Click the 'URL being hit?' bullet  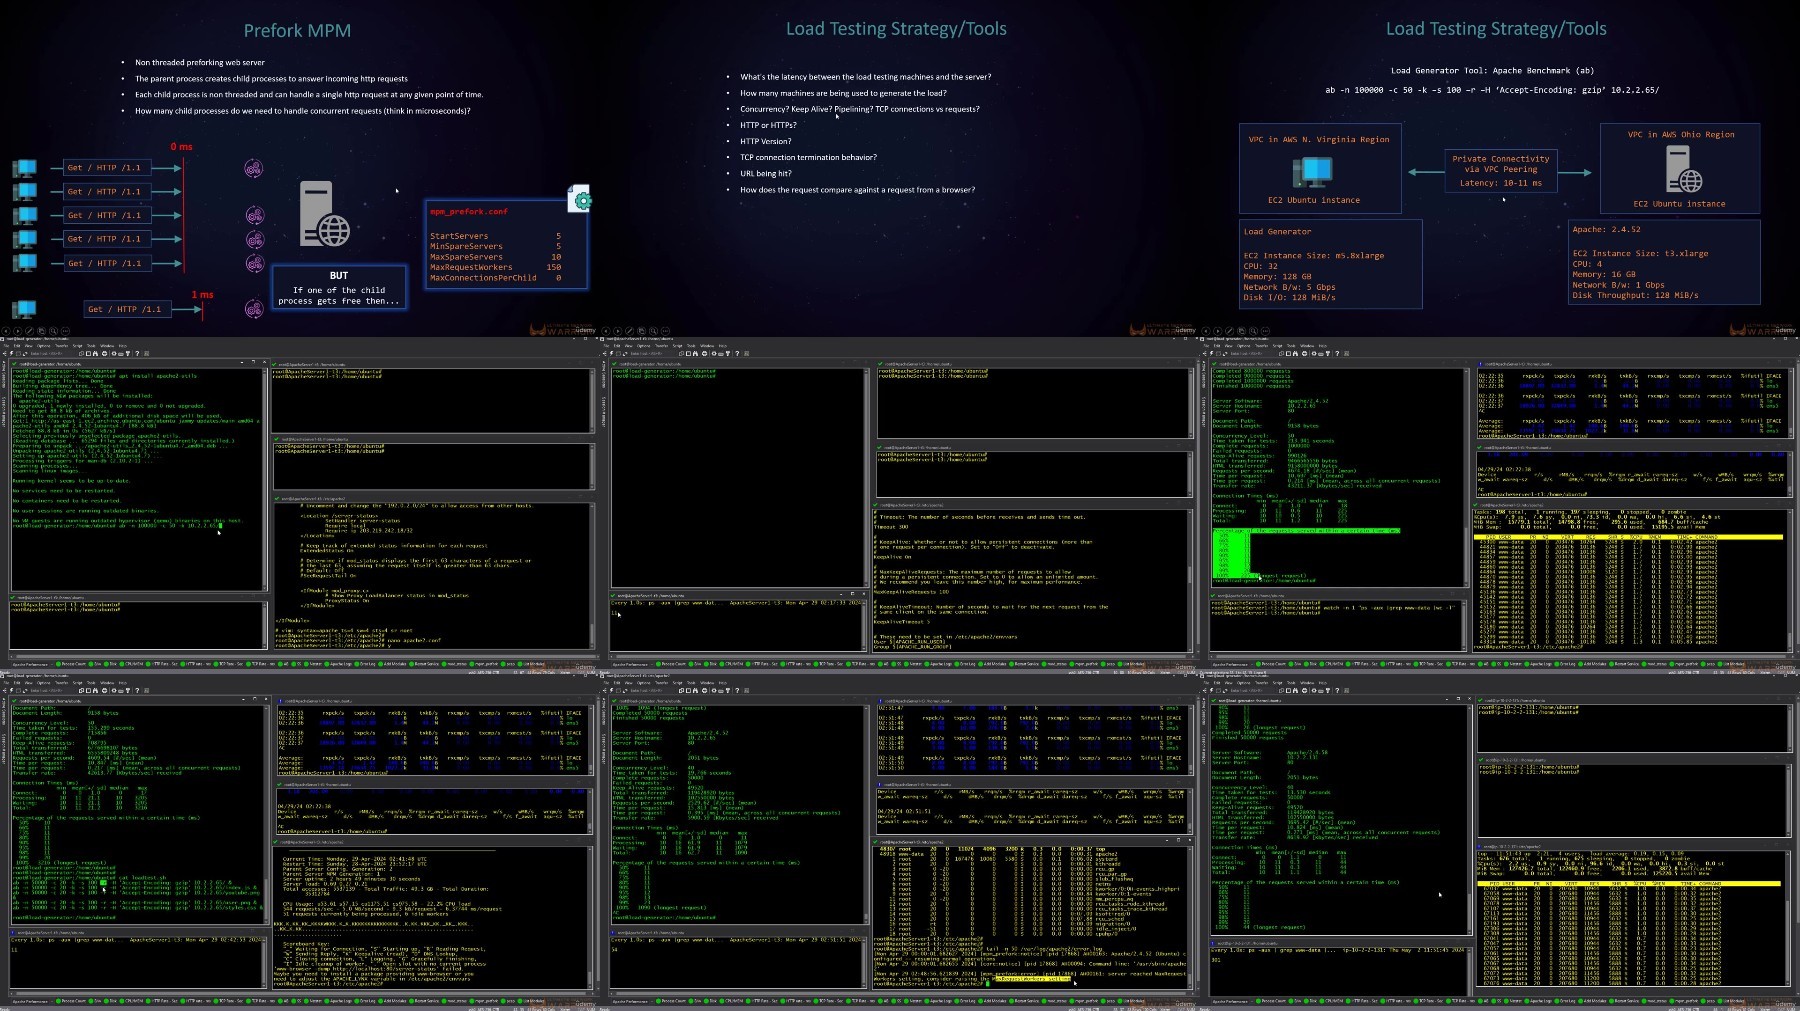pos(765,173)
